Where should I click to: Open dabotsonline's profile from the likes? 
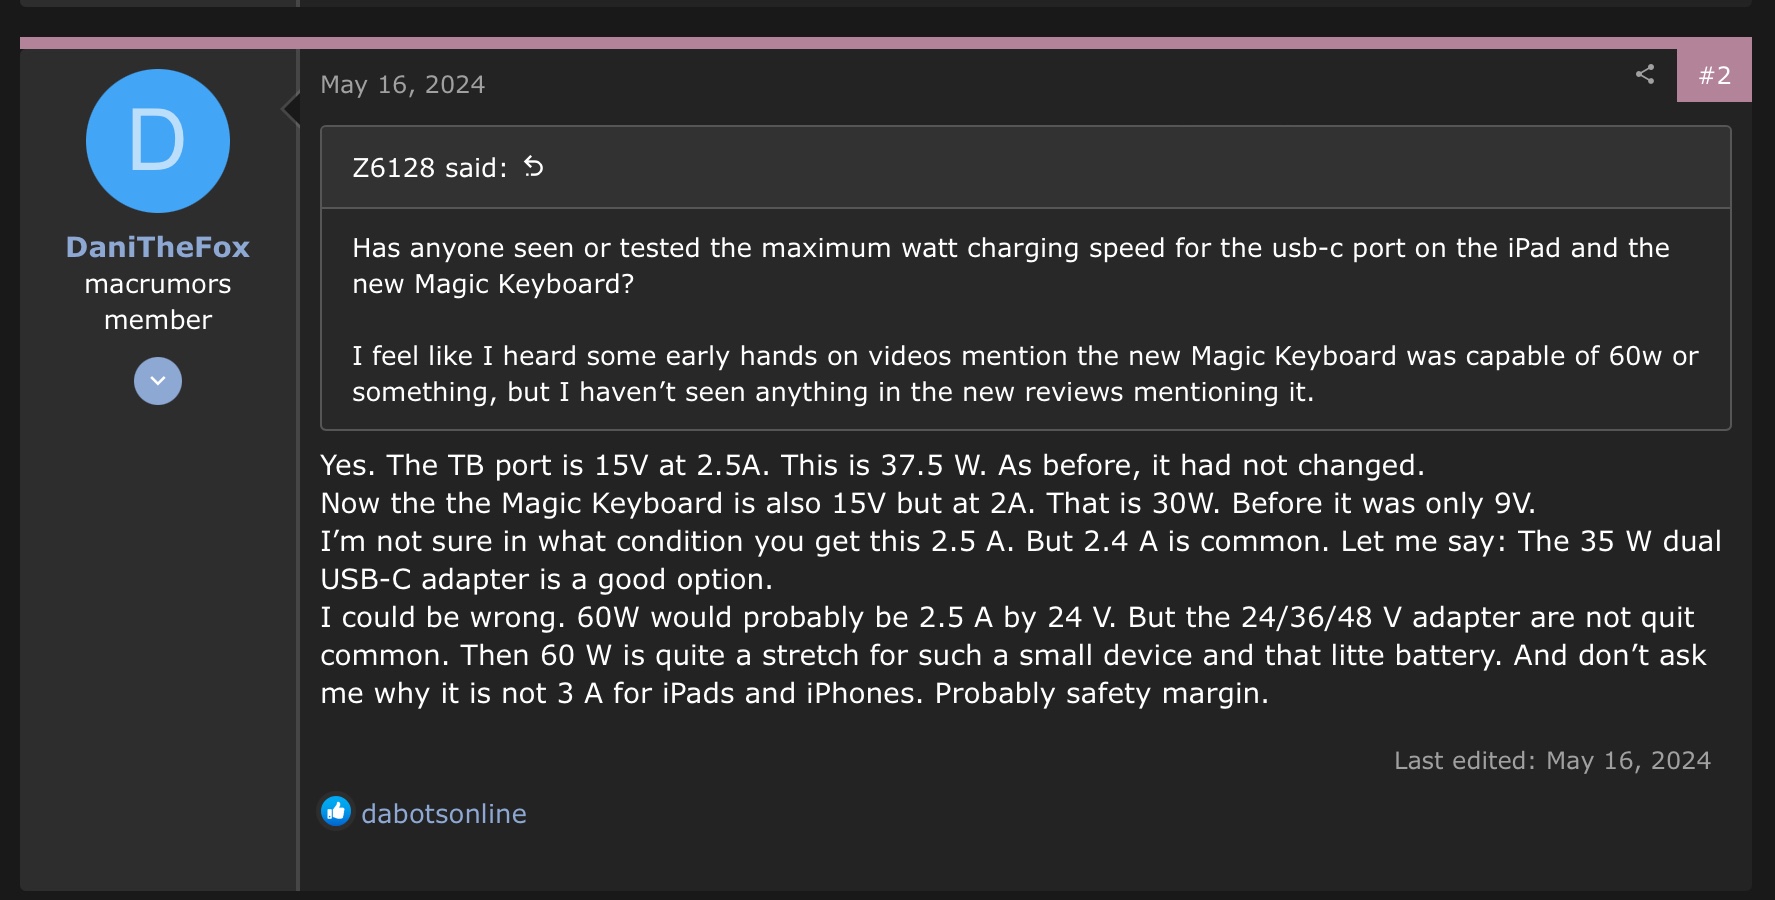point(443,814)
